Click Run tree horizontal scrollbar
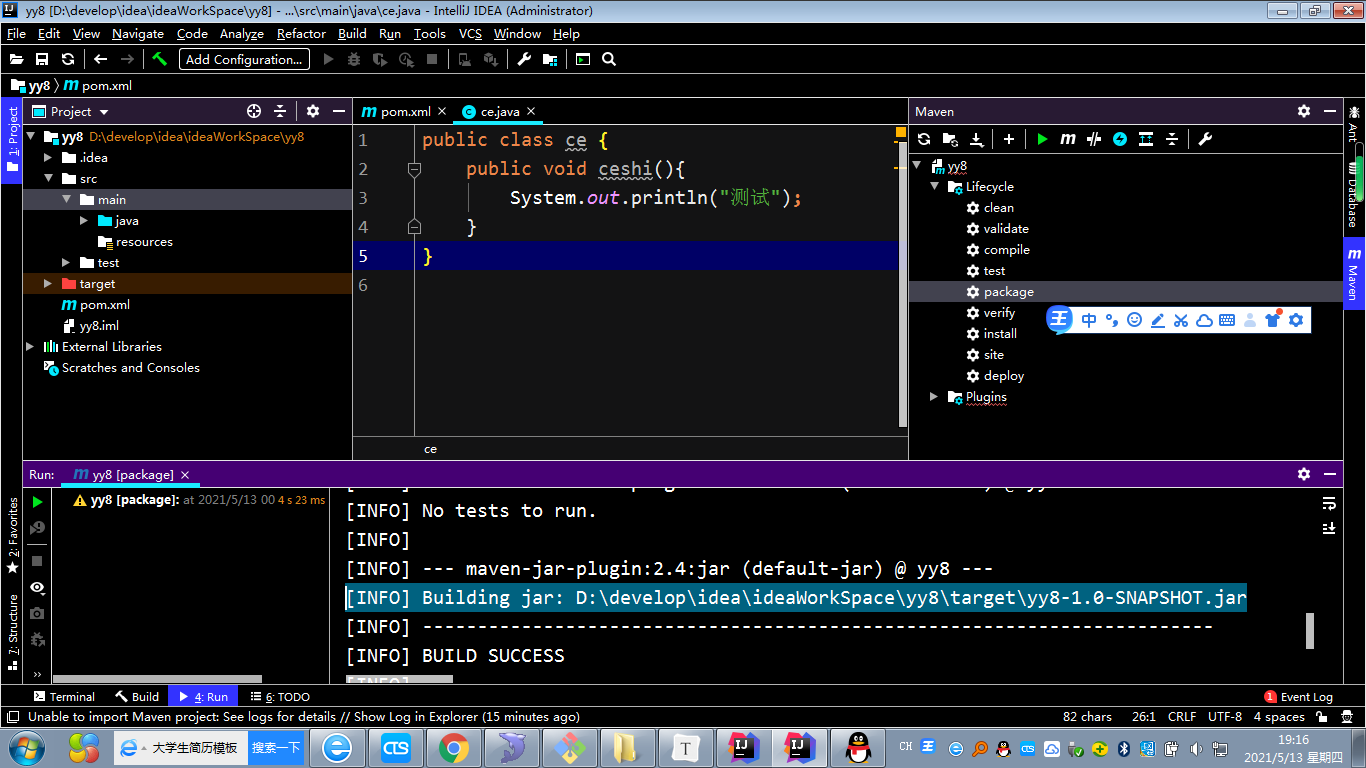Image resolution: width=1366 pixels, height=768 pixels. point(157,680)
